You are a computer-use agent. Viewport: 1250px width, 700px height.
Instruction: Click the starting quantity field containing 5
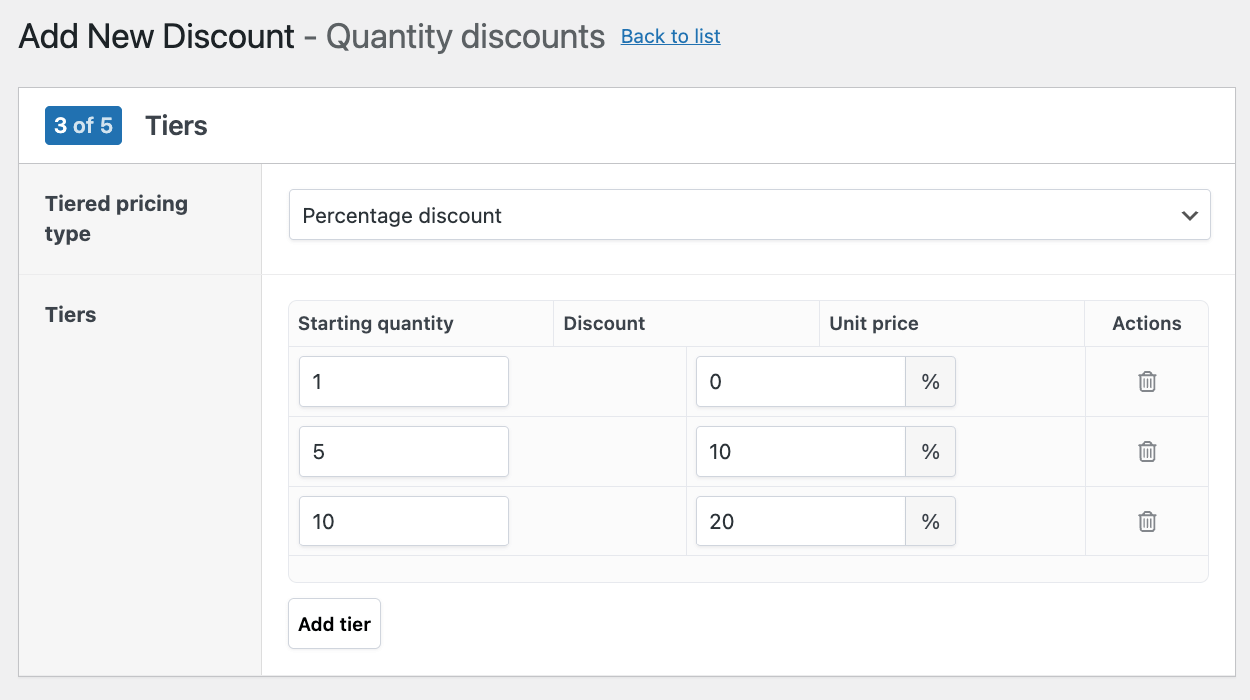pos(403,452)
